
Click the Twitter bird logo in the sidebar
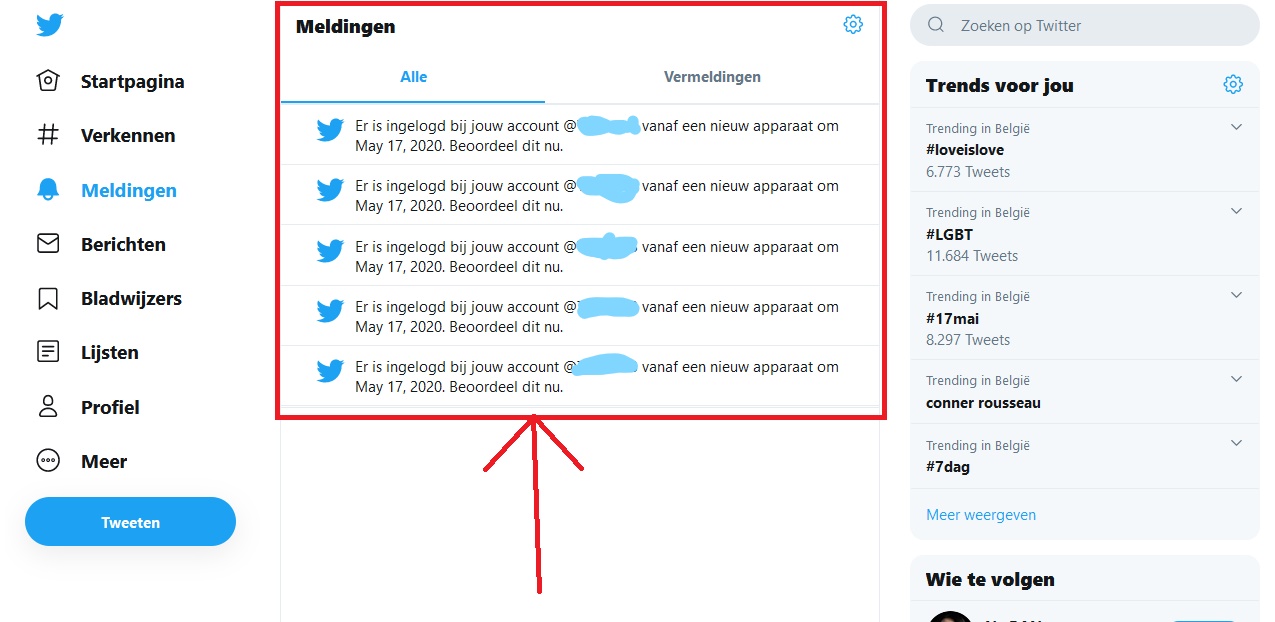(49, 25)
